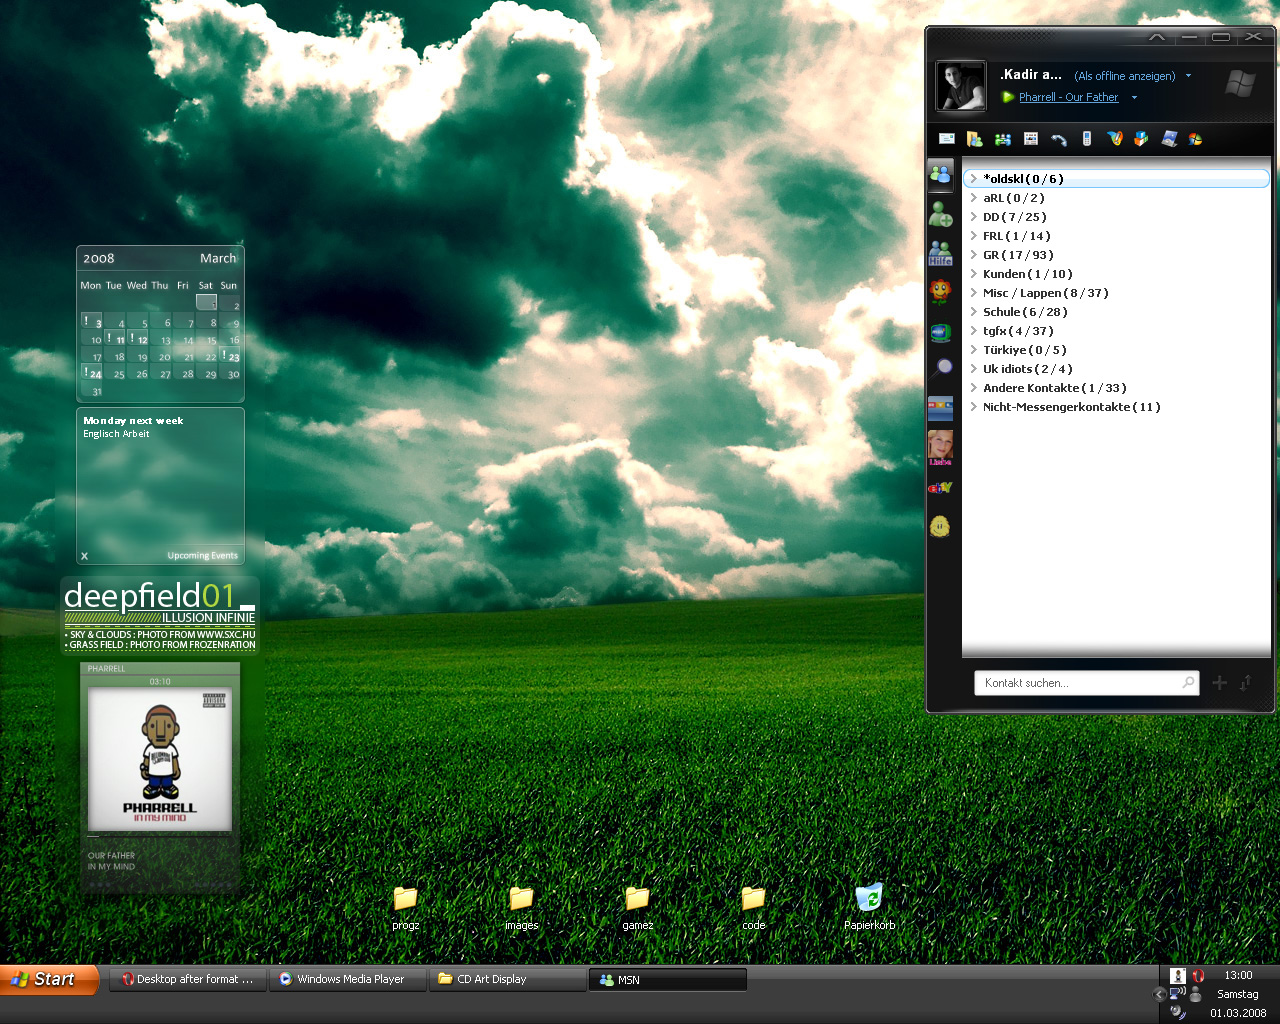This screenshot has width=1280, height=1024.
Task: Click the Pharrell In My Mind album cover
Action: (160, 759)
